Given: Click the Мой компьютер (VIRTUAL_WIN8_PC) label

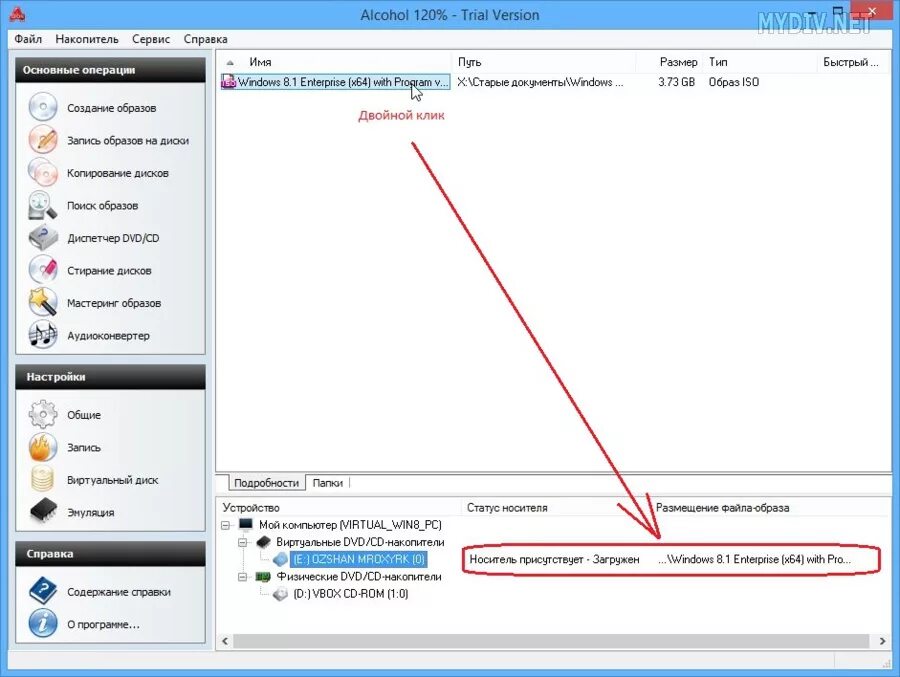Looking at the screenshot, I should tap(350, 525).
